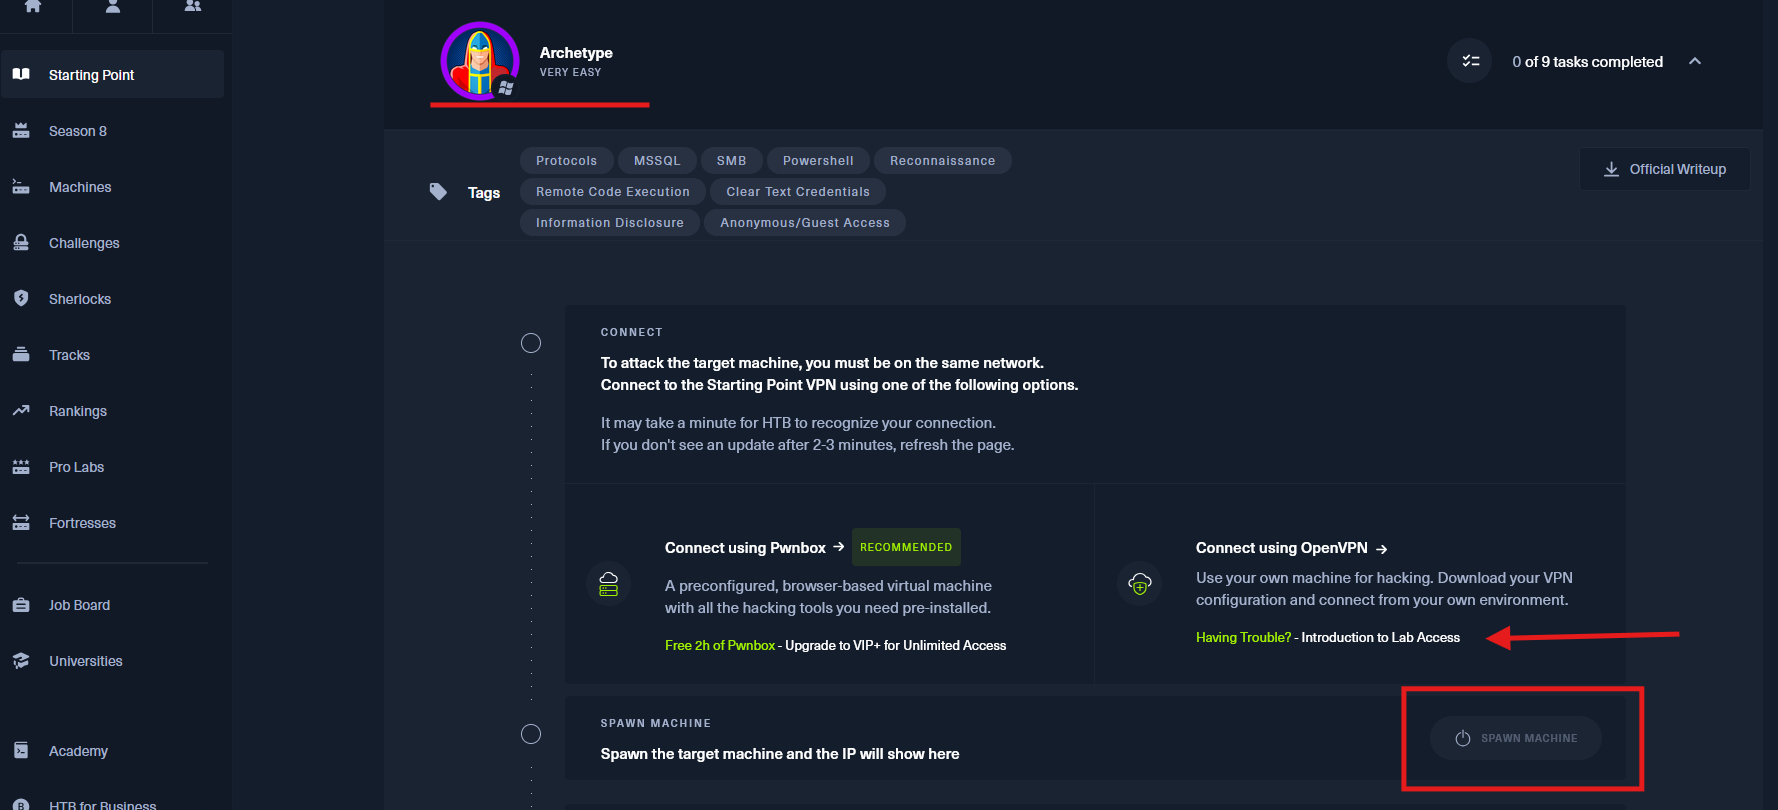This screenshot has width=1778, height=810.
Task: Click the SPAWN MACHINE power button
Action: pyautogui.click(x=1516, y=738)
